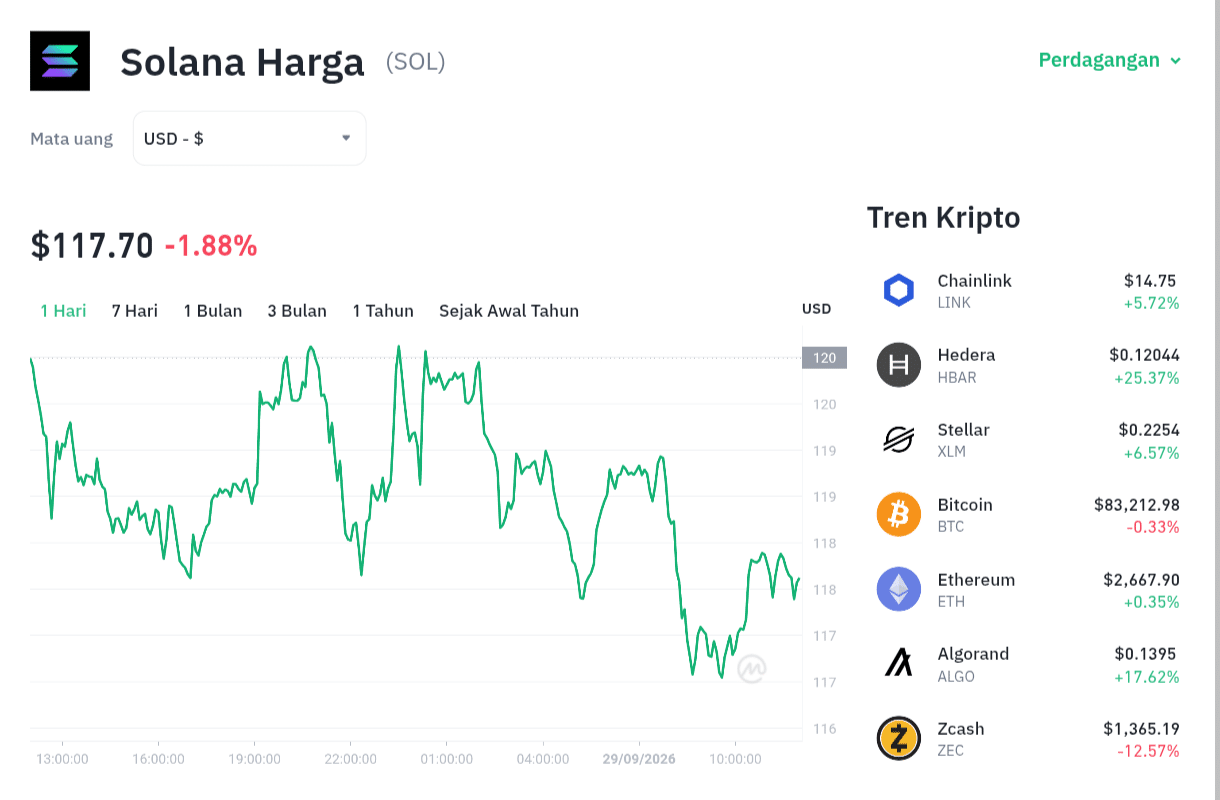Show the 3 Bulan chart range
Screen dimensions: 1220x800
297,311
